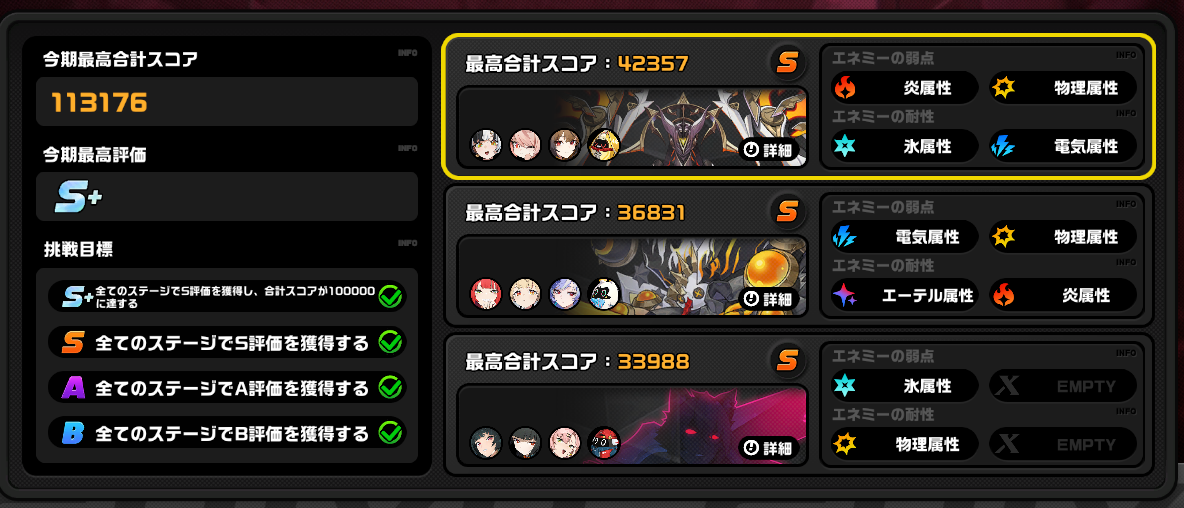Click the checkmark on the S+ 100000 score goal

point(390,297)
